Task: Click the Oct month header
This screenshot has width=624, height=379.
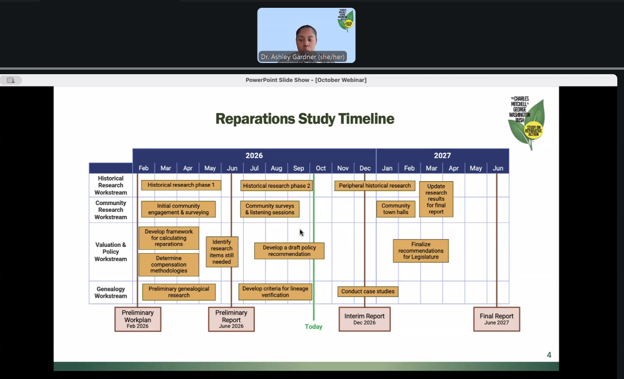Action: (x=321, y=168)
